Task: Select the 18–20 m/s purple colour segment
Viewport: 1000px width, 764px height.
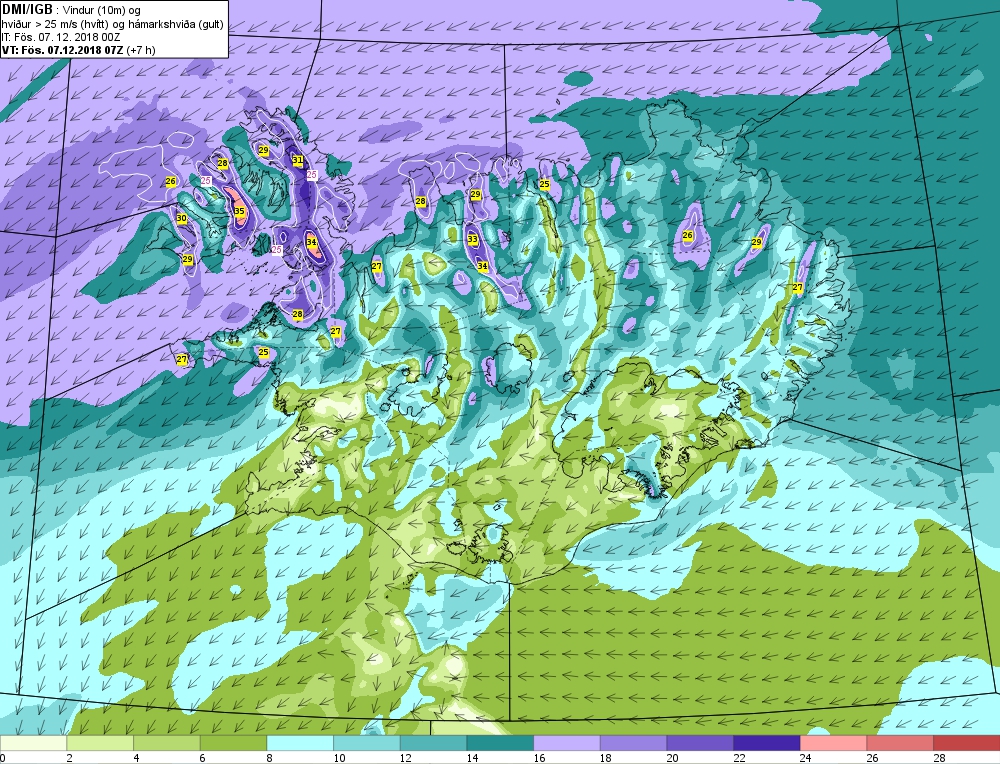Action: [x=633, y=743]
